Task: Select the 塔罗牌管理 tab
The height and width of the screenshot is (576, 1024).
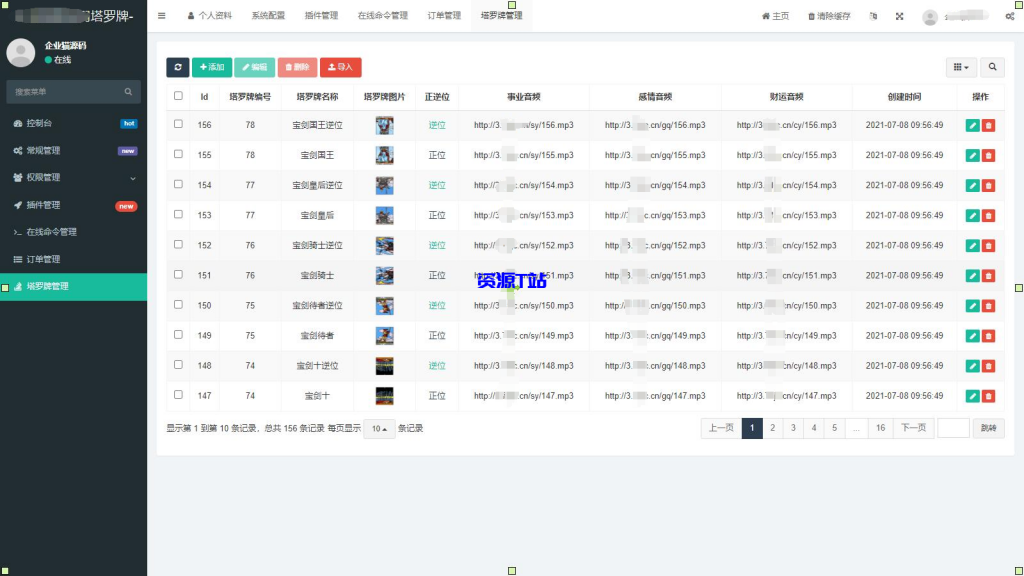Action: tap(500, 16)
